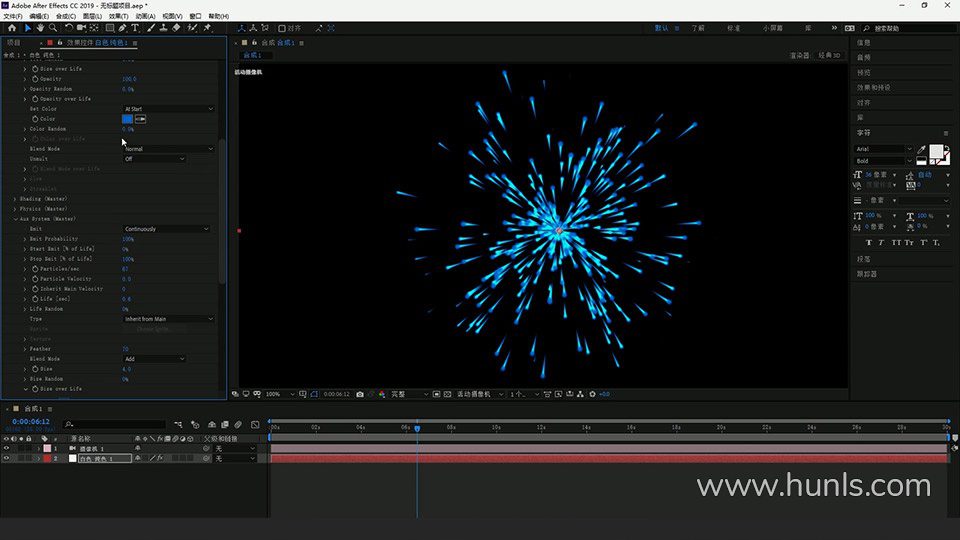Open the Emit dropdown set to Continuously
Screen dimensions: 960x540
point(166,229)
